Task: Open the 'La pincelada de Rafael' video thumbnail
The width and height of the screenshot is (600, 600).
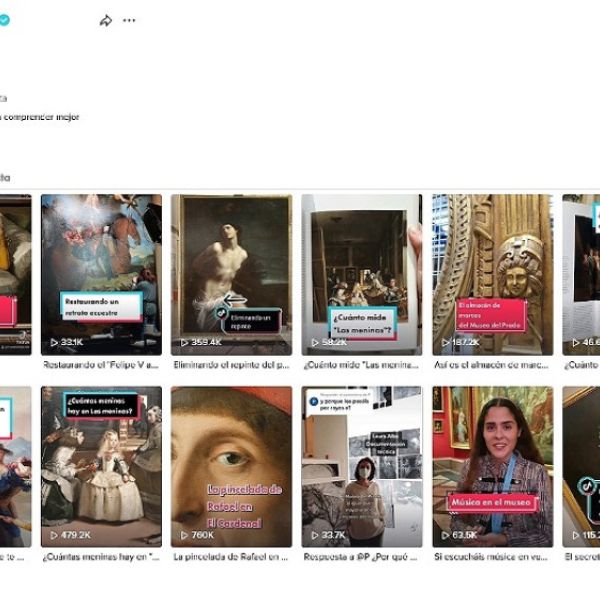Action: point(231,466)
